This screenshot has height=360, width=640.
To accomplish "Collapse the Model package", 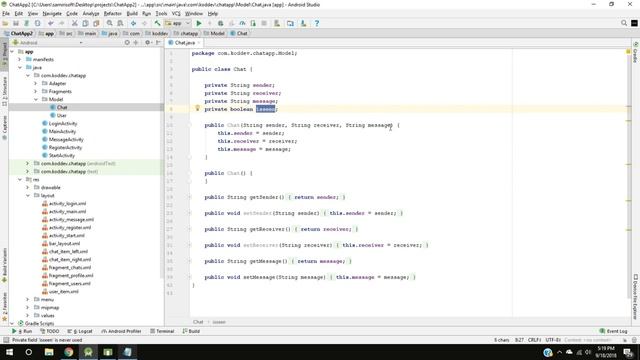I will coord(36,99).
